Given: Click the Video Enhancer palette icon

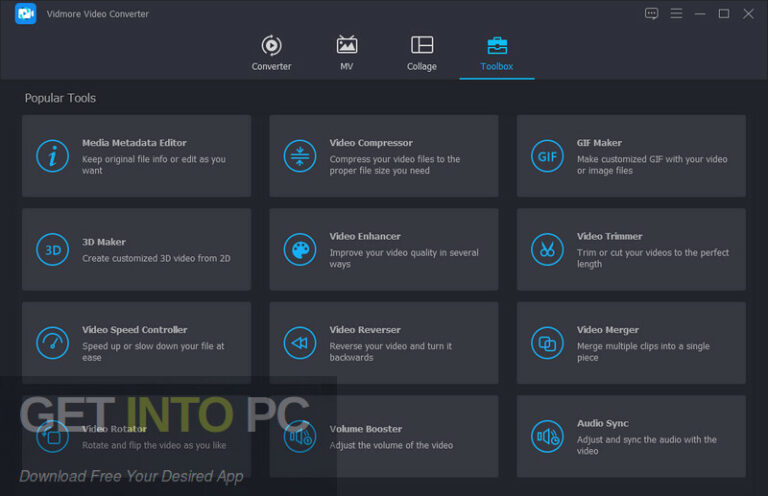Looking at the screenshot, I should click(x=300, y=250).
